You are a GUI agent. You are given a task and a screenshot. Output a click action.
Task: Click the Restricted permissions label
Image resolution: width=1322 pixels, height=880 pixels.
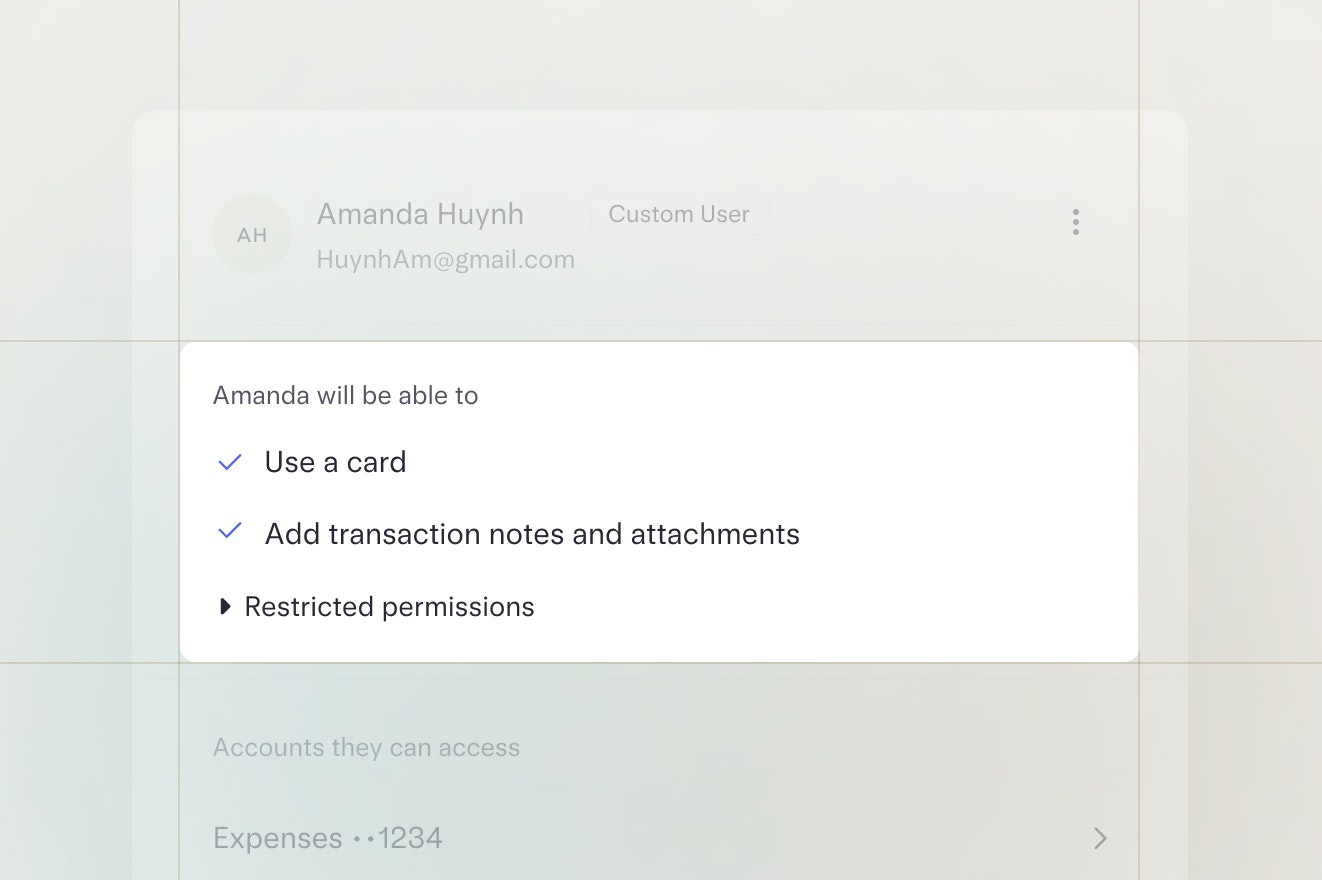point(389,607)
